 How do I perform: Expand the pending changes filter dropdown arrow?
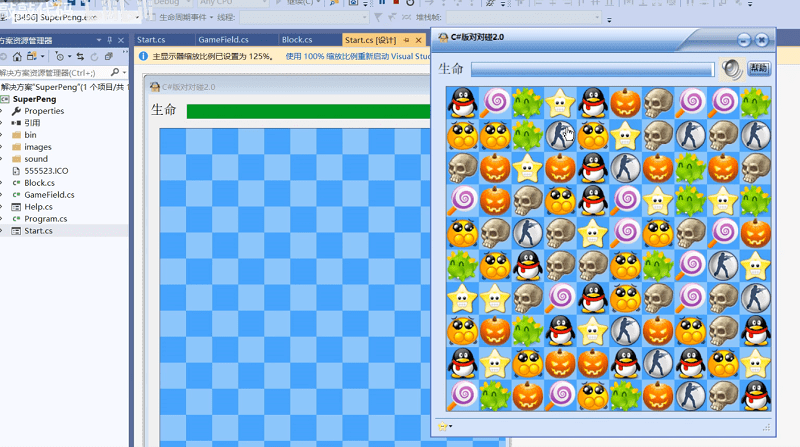69,56
